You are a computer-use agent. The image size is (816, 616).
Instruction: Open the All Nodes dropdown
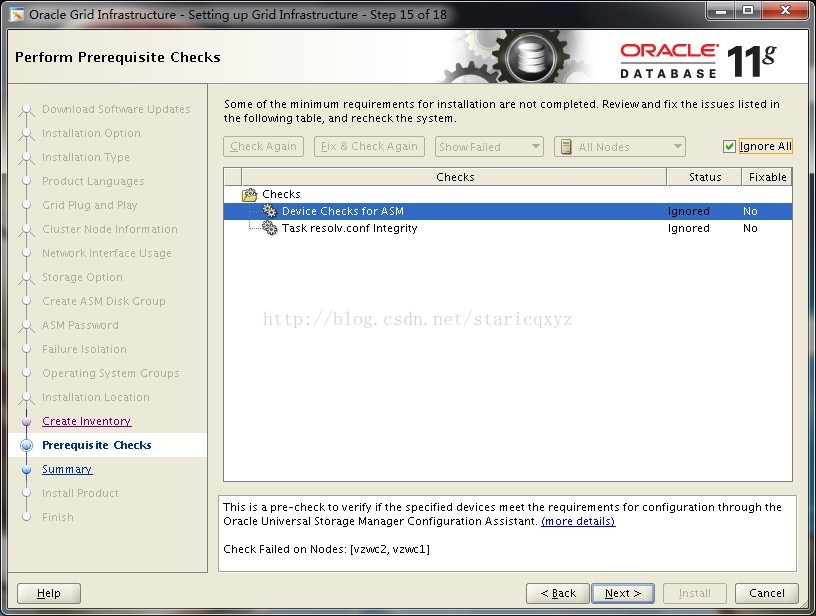(x=620, y=147)
